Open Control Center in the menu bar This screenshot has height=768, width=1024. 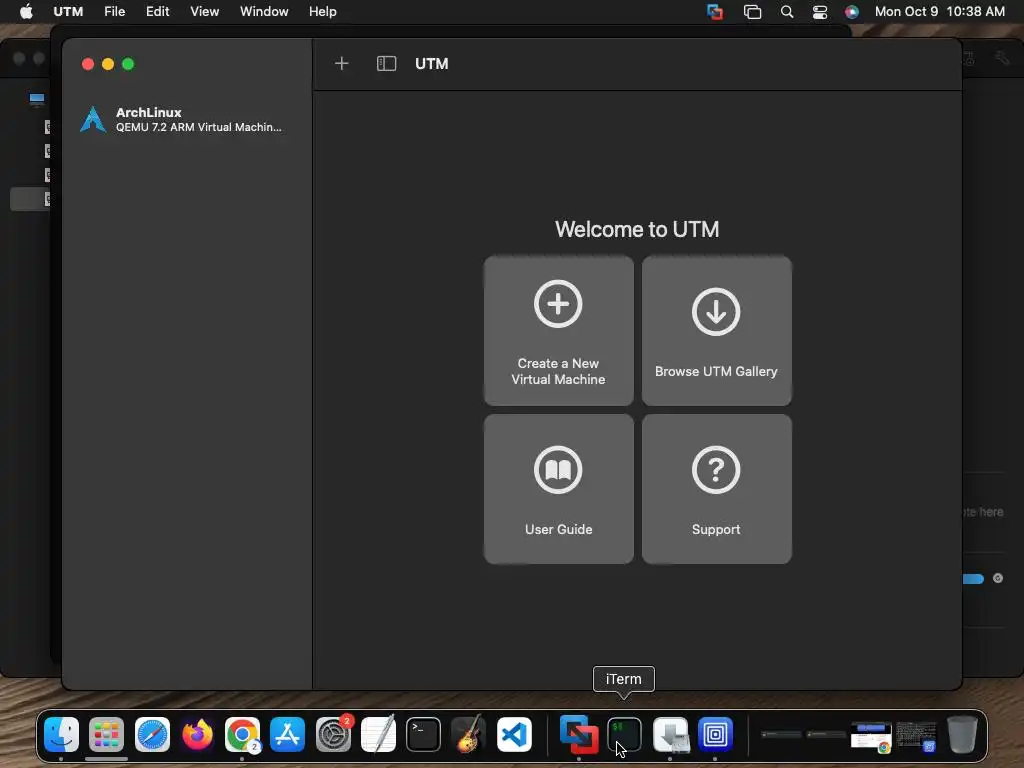click(x=820, y=12)
